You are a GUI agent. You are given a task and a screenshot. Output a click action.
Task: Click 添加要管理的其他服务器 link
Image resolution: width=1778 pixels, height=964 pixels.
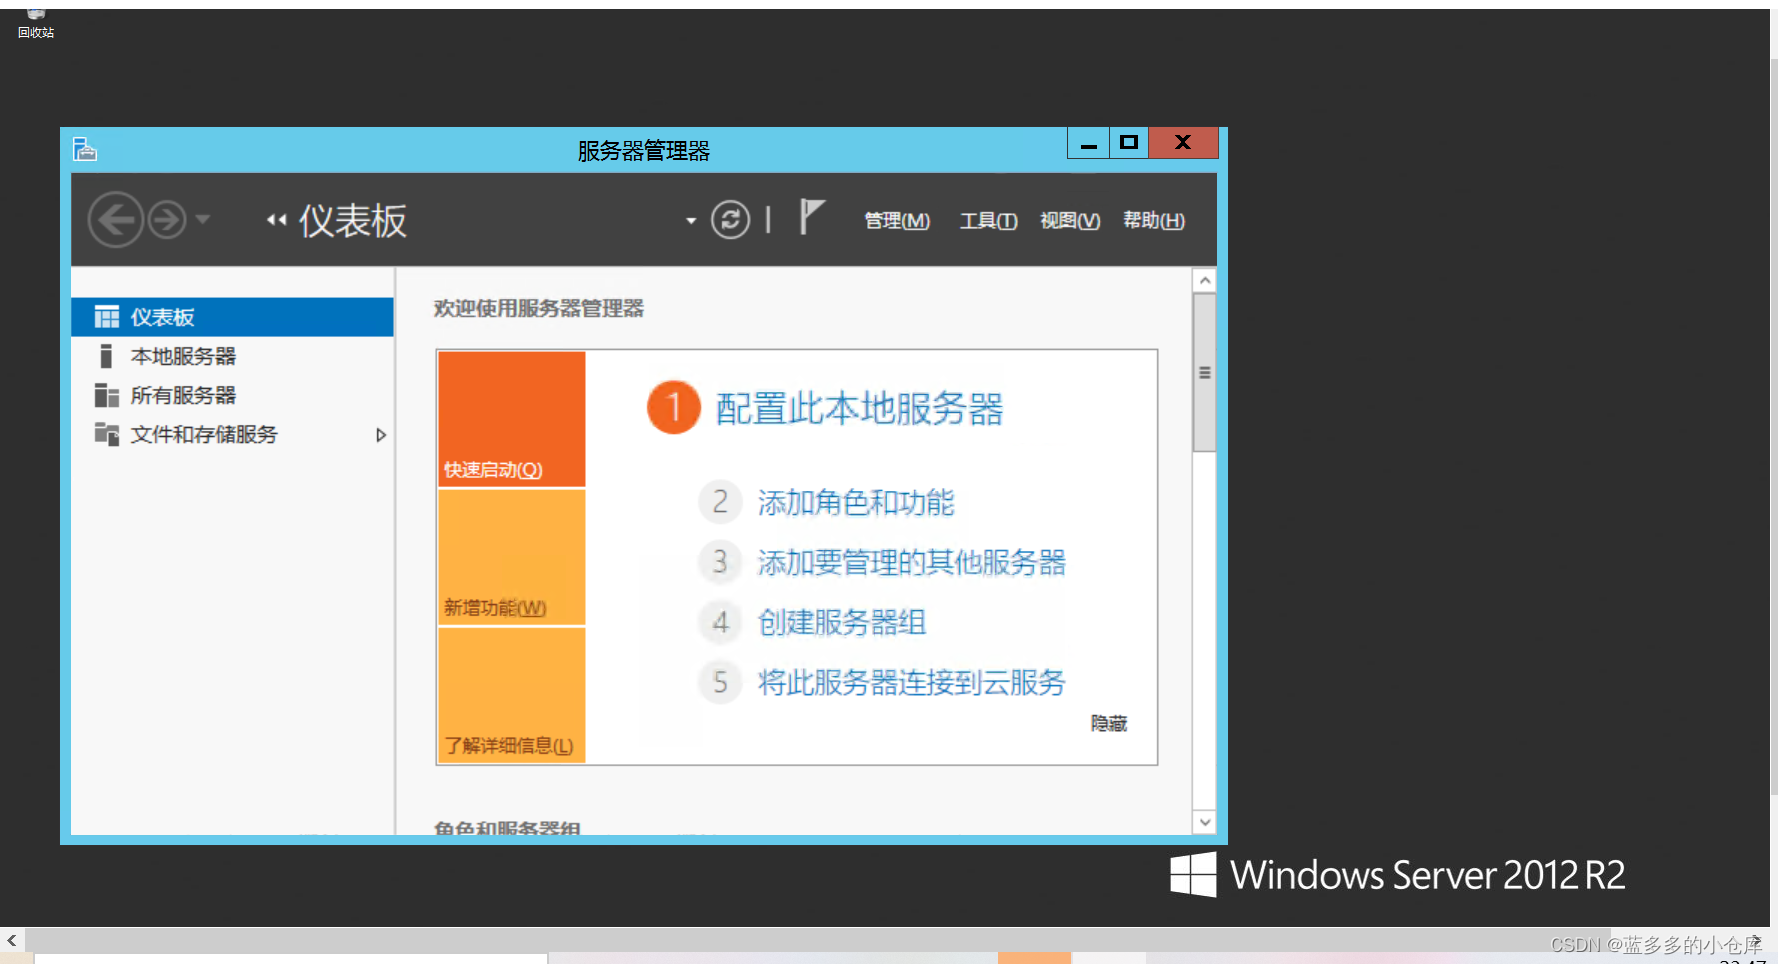coord(912,562)
